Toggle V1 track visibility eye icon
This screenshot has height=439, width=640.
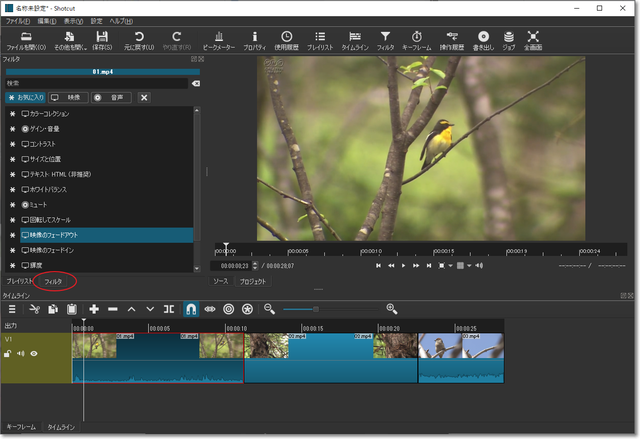tap(34, 353)
